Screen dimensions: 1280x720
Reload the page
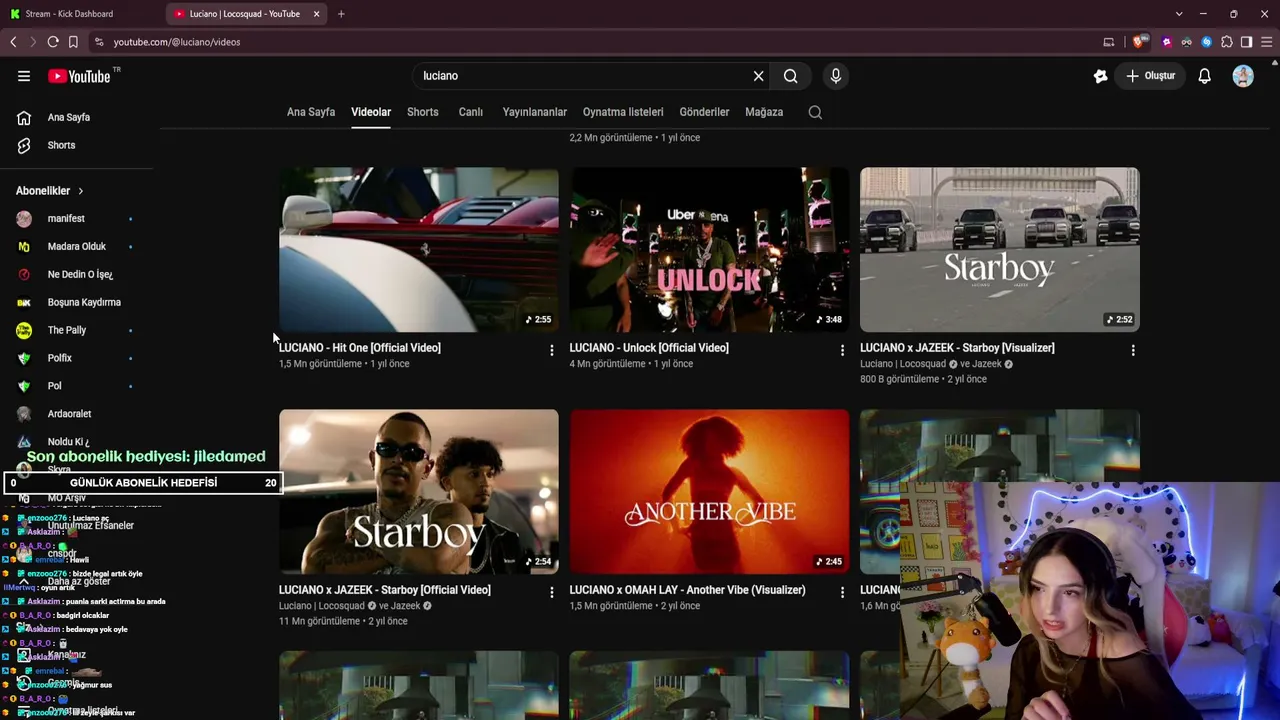(x=53, y=42)
